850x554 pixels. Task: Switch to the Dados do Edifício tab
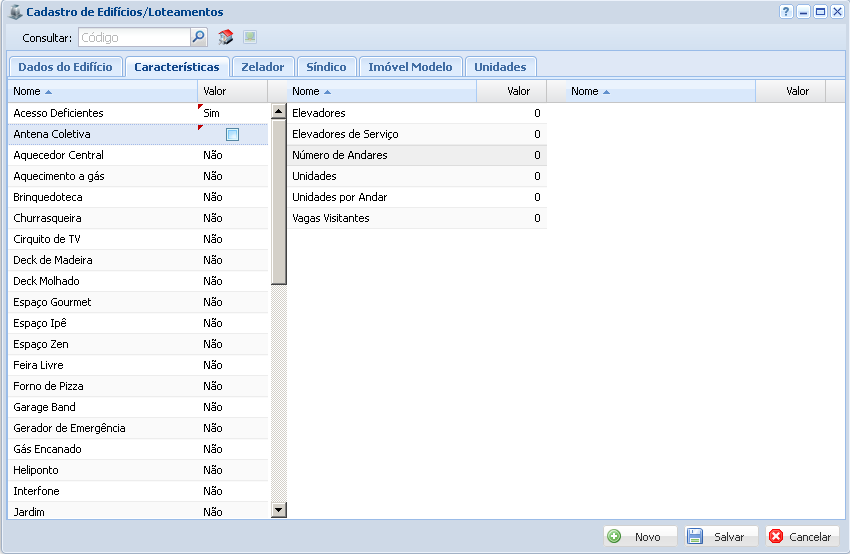[65, 67]
